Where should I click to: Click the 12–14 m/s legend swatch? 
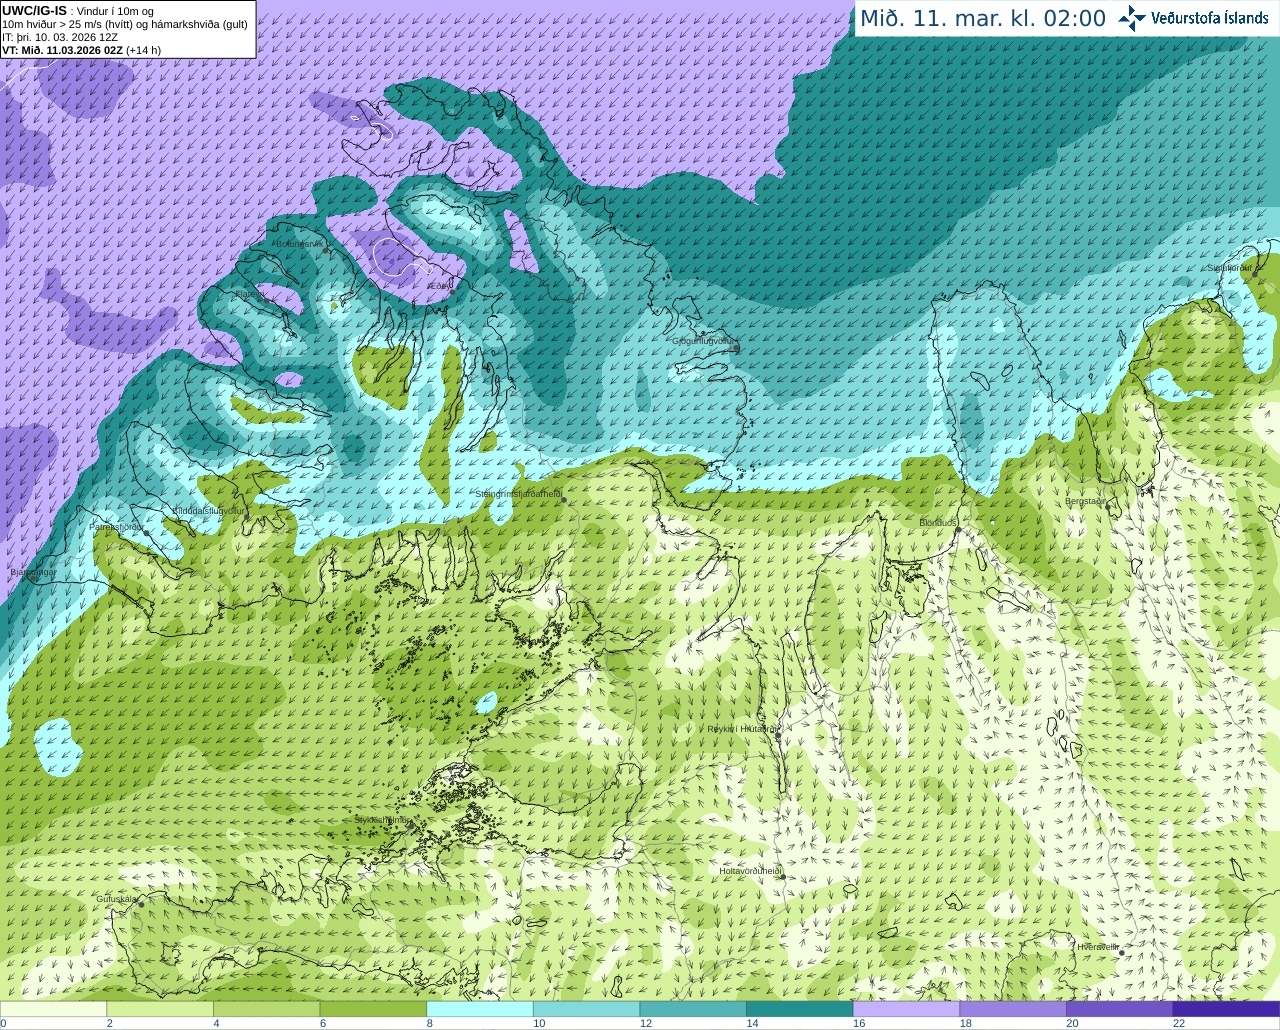click(693, 1009)
